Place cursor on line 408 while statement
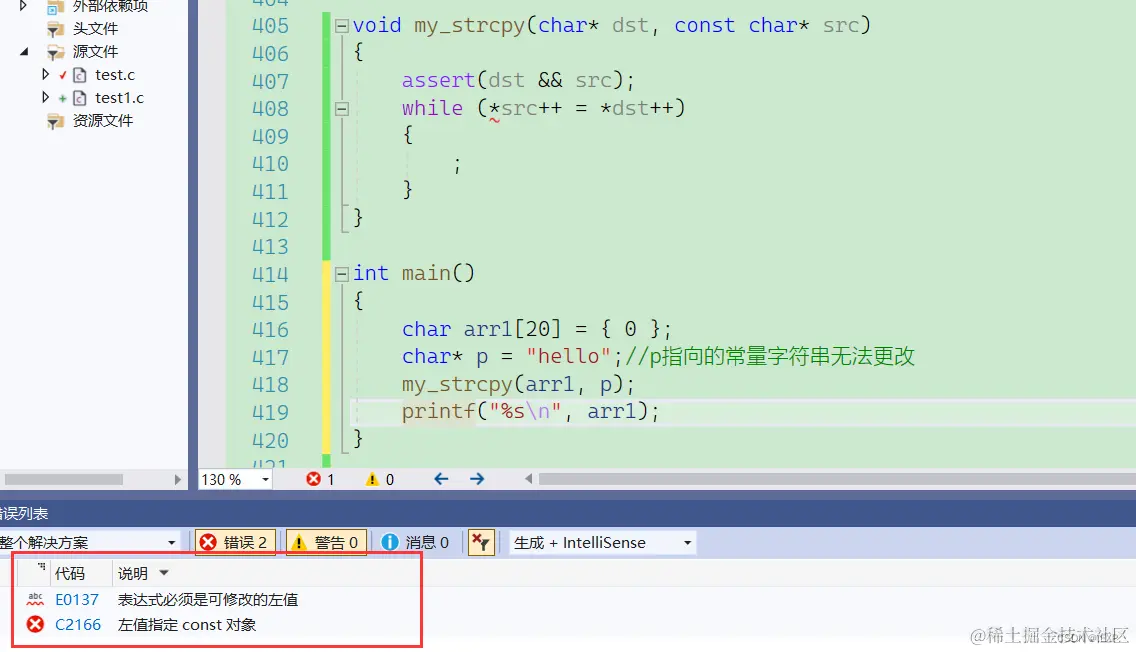Viewport: 1136px width, 652px height. [x=543, y=109]
